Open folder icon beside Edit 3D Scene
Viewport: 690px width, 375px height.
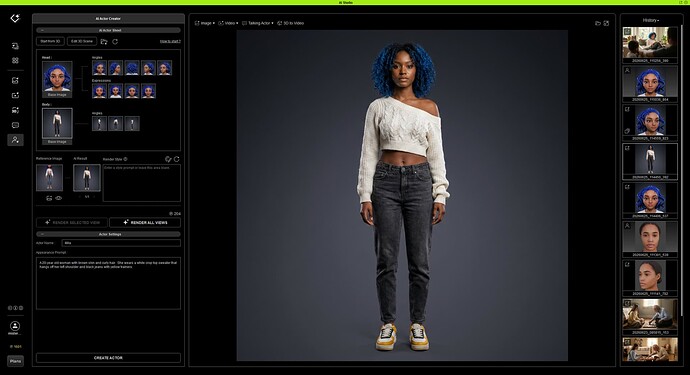[104, 41]
